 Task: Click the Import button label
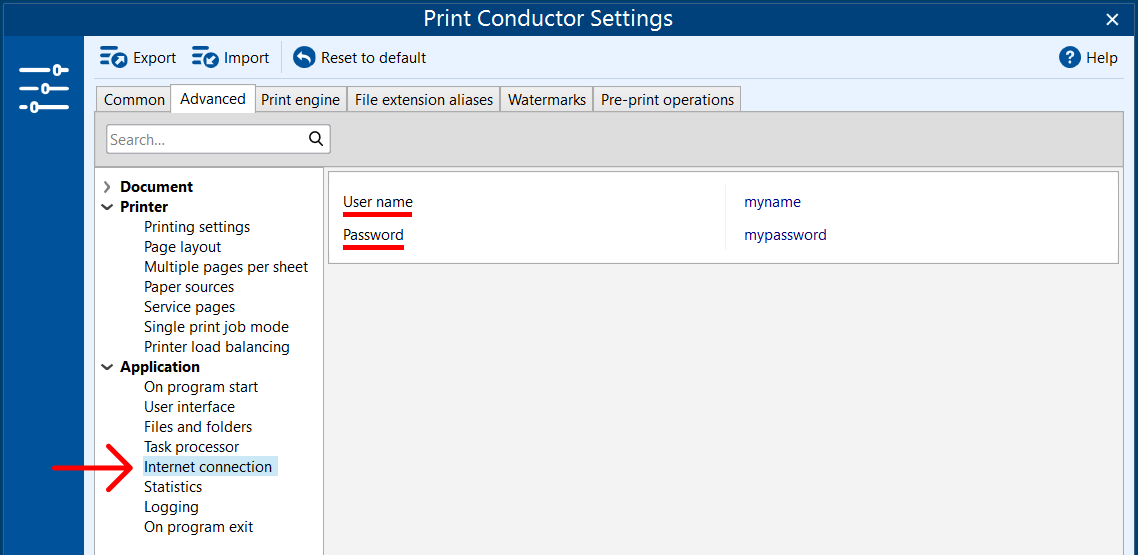click(x=246, y=58)
